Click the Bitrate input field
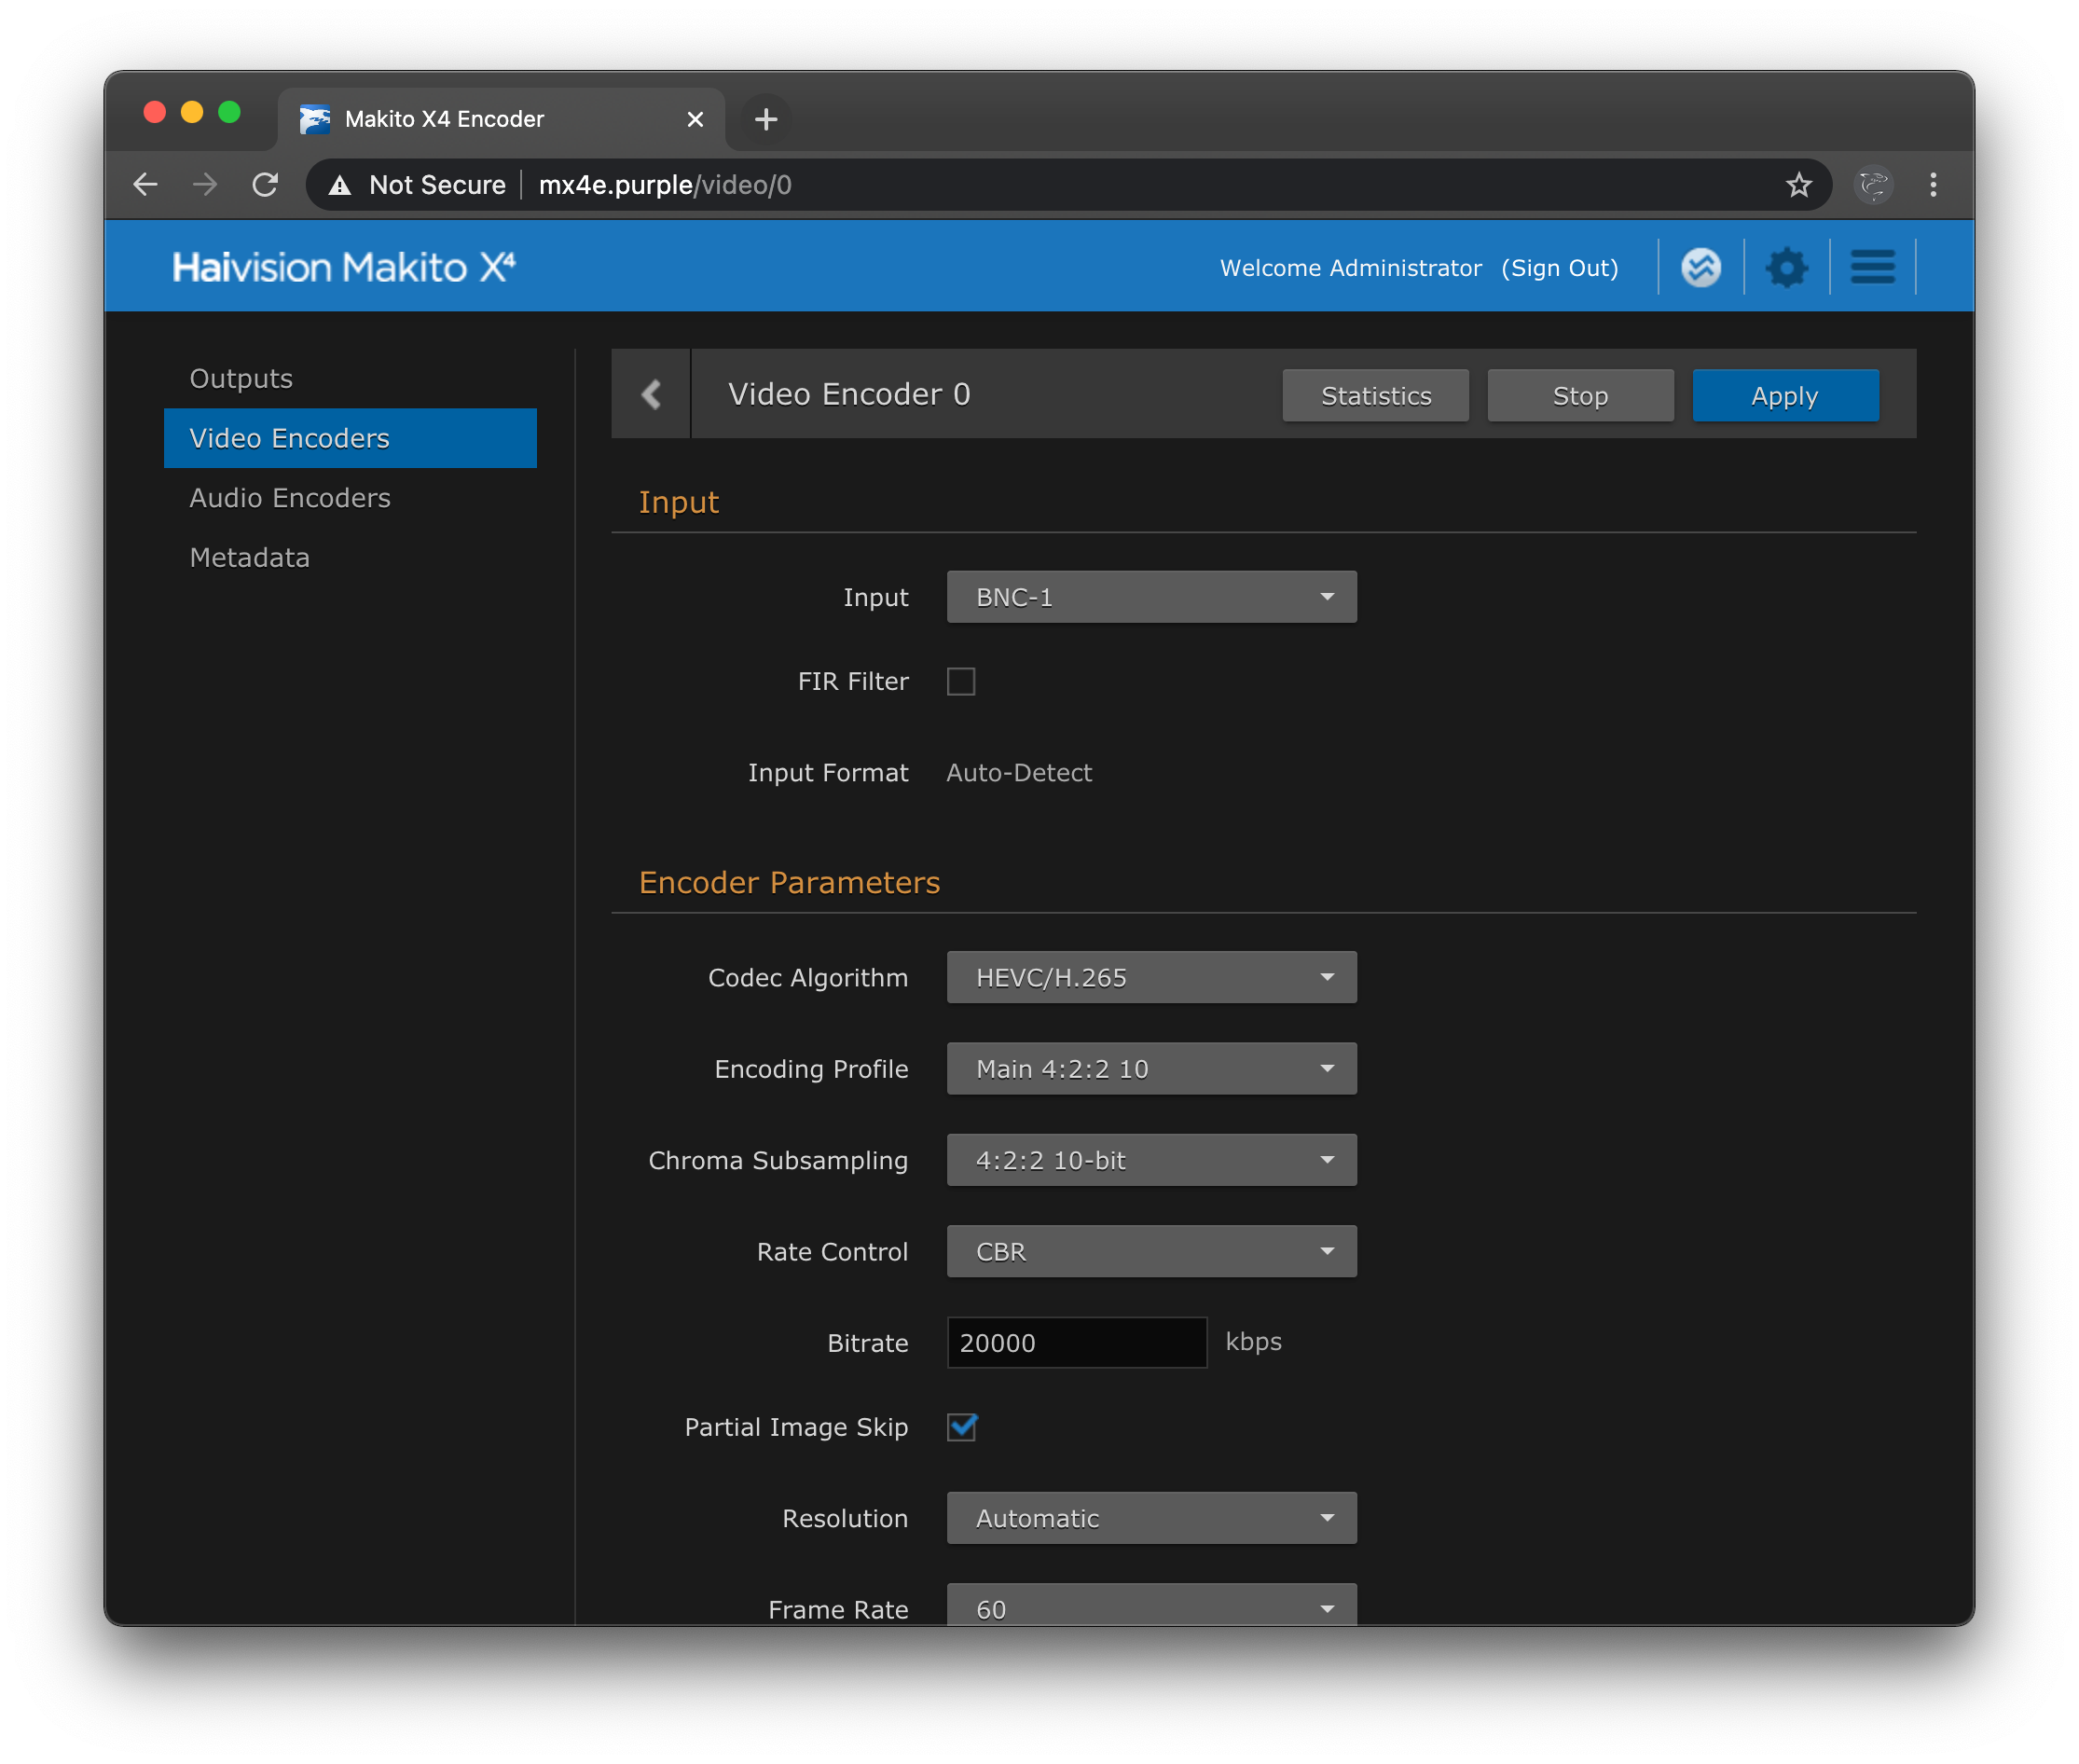The image size is (2079, 1764). (1076, 1343)
